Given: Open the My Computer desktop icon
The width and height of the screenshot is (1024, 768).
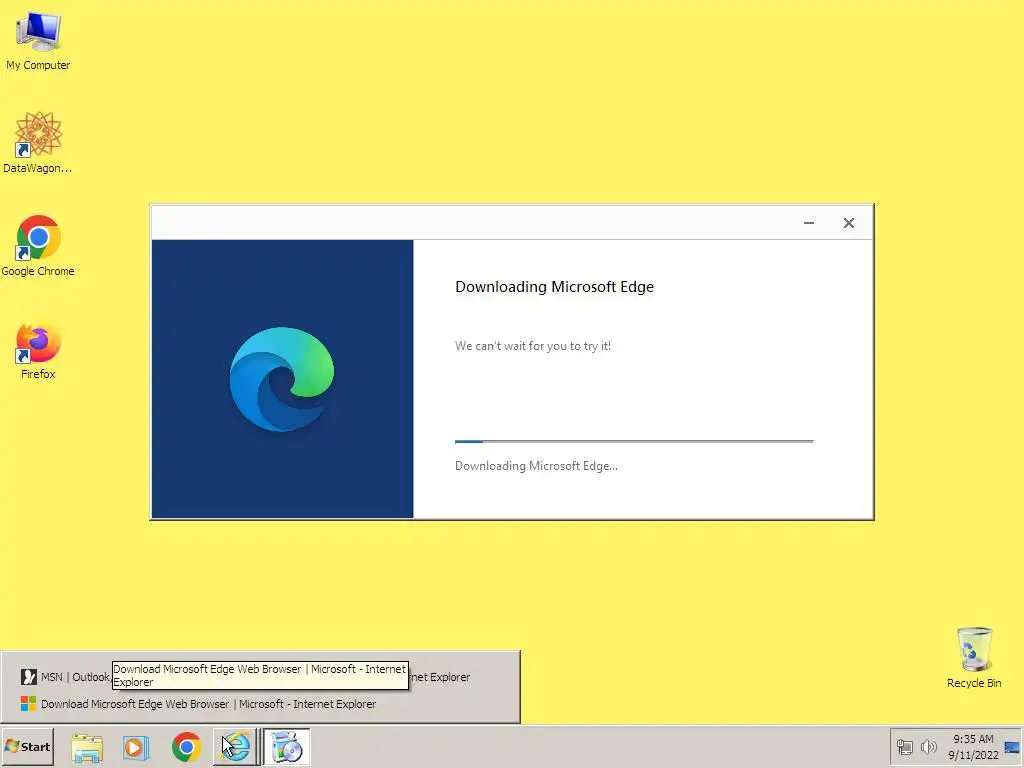Looking at the screenshot, I should (x=38, y=41).
